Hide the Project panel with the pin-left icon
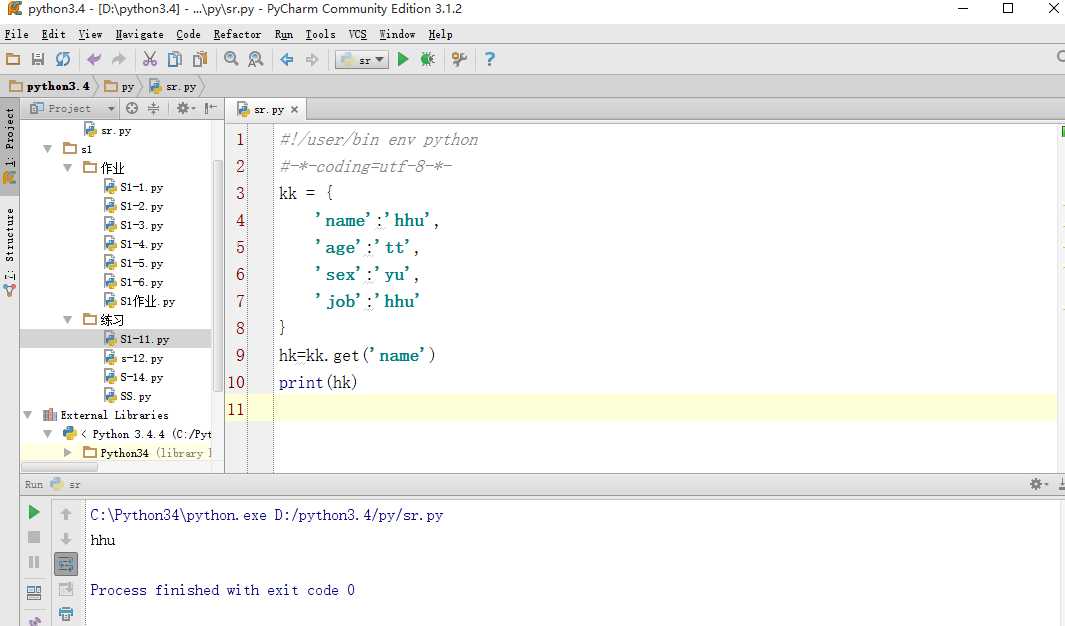 coord(211,109)
